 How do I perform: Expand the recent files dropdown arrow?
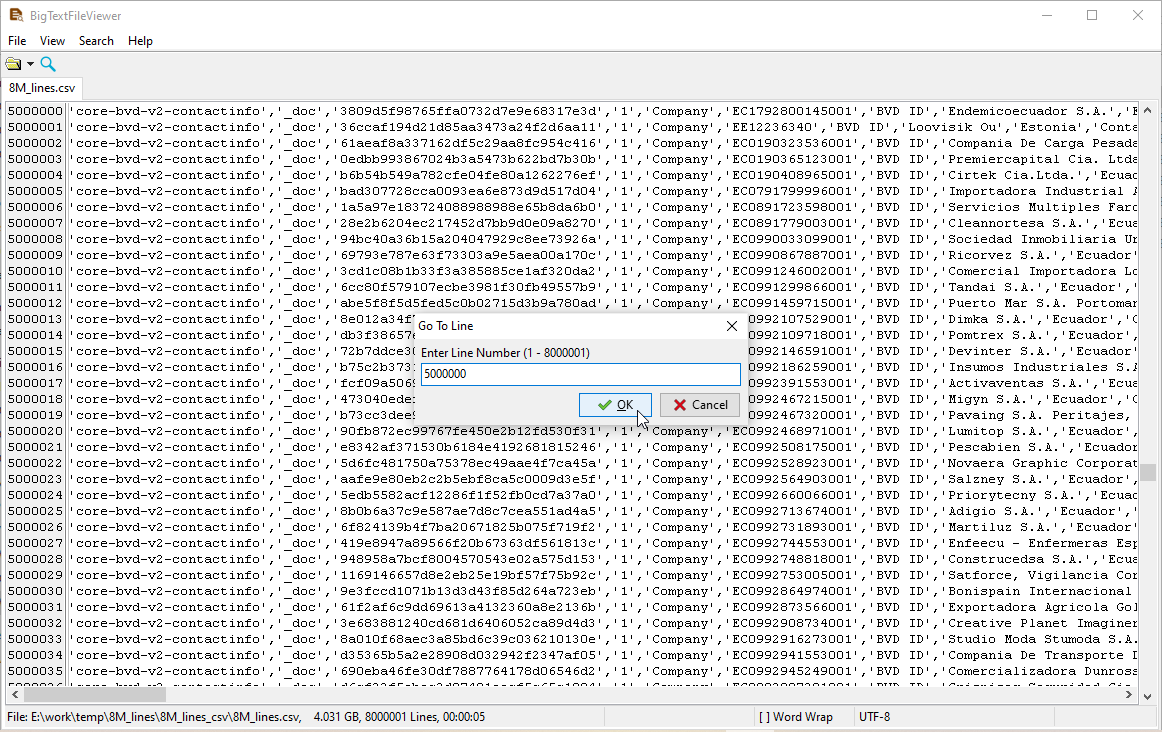[x=30, y=64]
